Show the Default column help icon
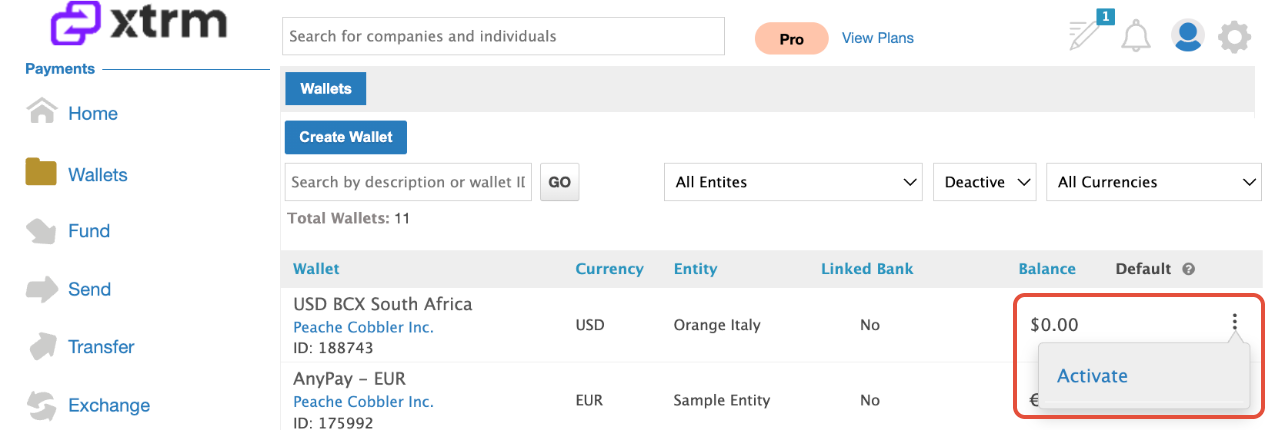This screenshot has height=430, width=1285. (1189, 269)
